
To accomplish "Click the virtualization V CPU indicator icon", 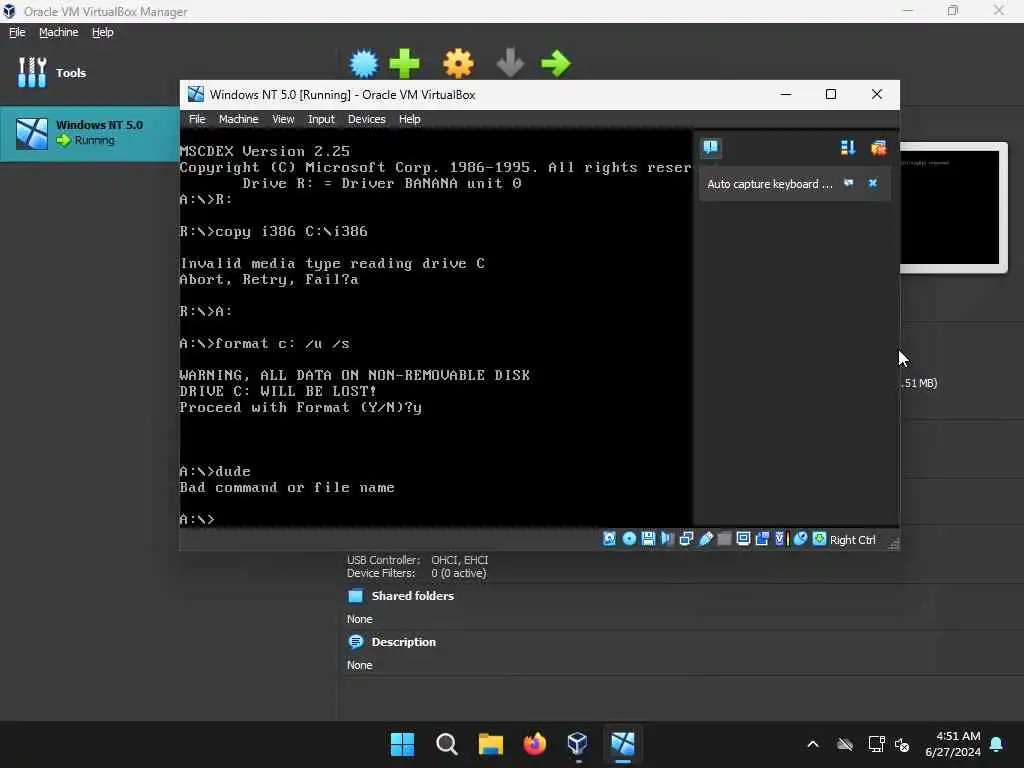I will [x=781, y=539].
